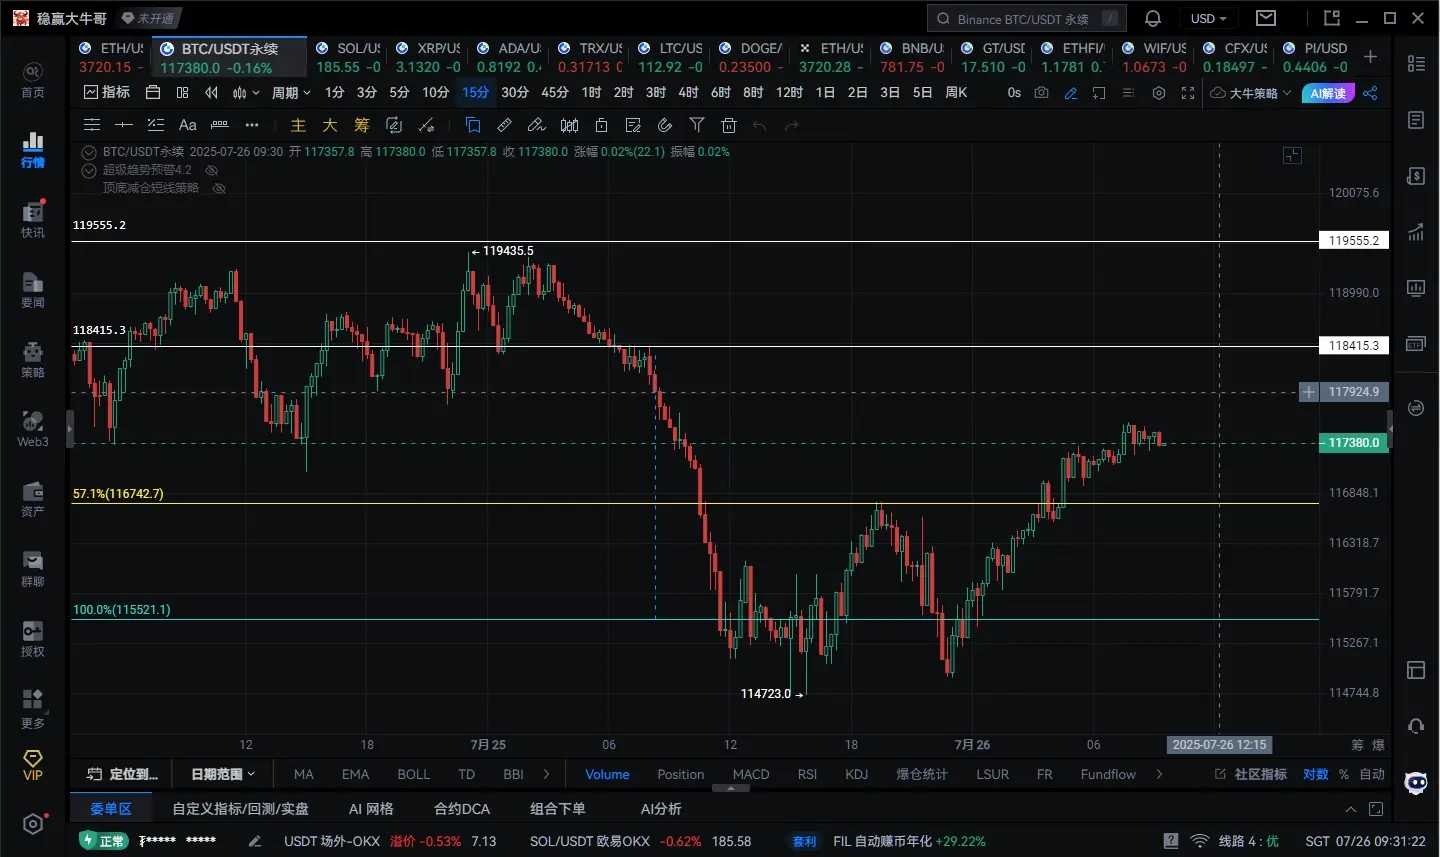The width and height of the screenshot is (1440, 857).
Task: Click the AI解读 button
Action: point(1328,92)
